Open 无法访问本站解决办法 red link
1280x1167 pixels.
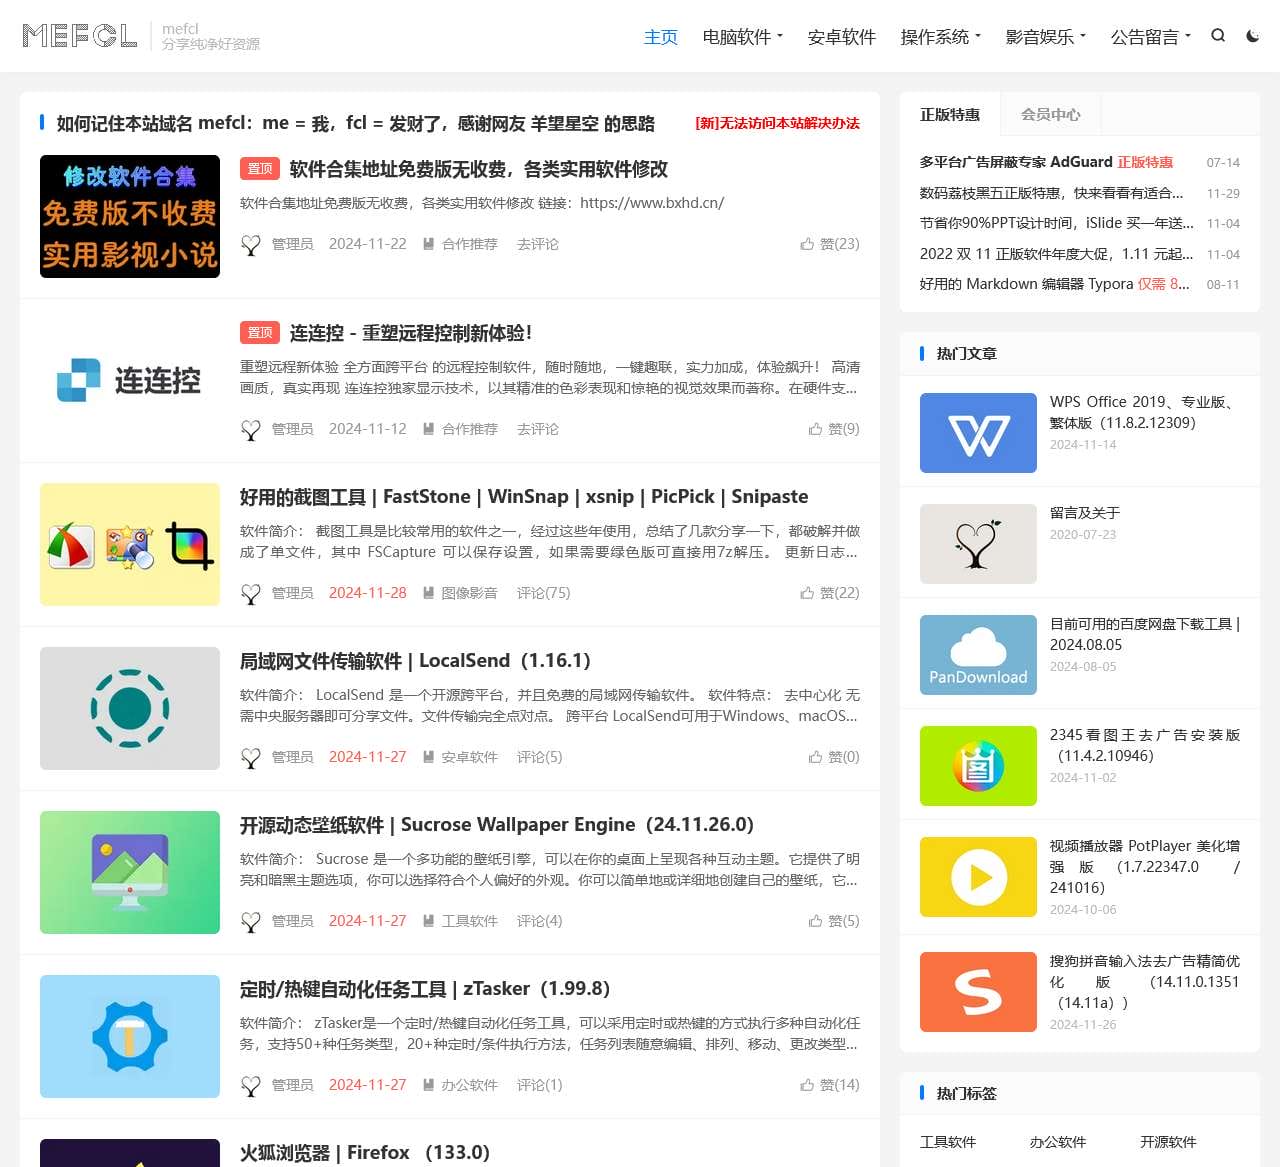click(777, 123)
